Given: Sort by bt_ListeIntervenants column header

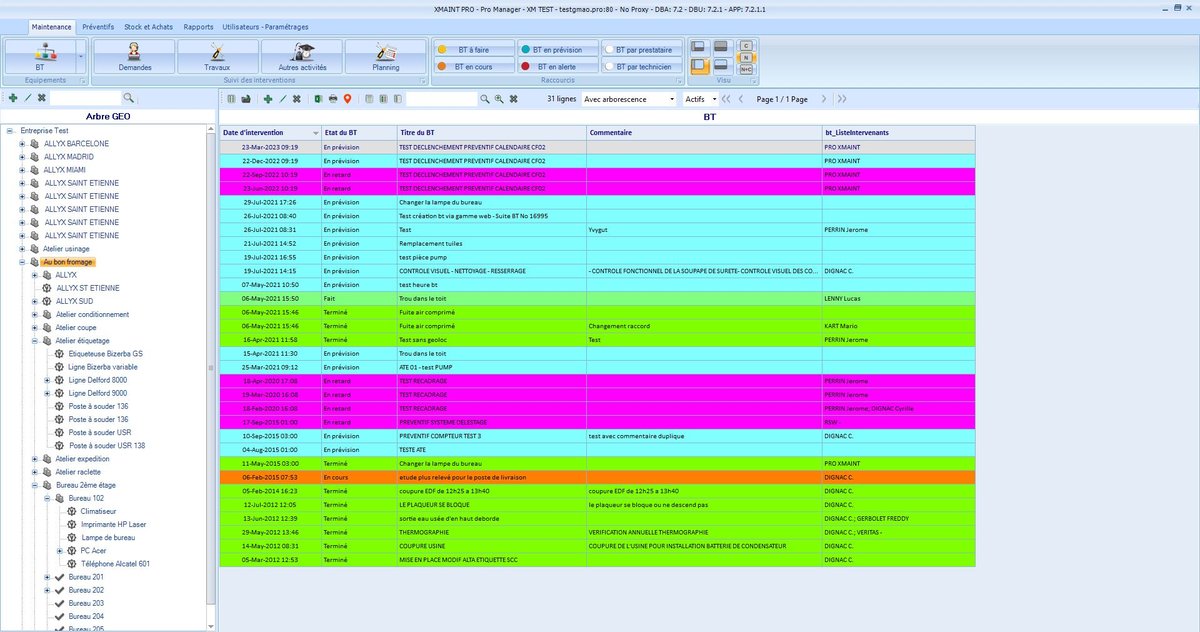Looking at the screenshot, I should tap(898, 132).
